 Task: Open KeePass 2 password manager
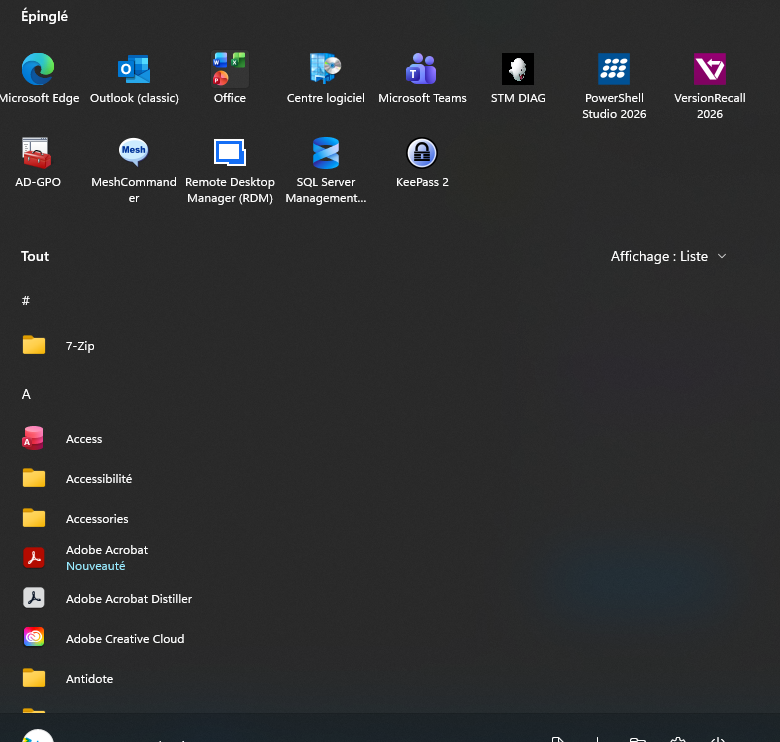422,163
